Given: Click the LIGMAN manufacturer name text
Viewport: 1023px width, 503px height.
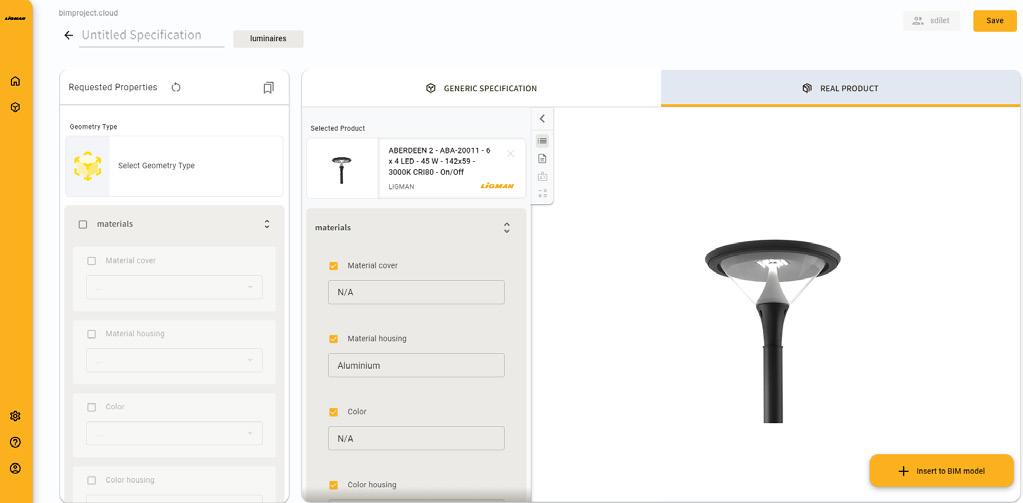Looking at the screenshot, I should 401,187.
